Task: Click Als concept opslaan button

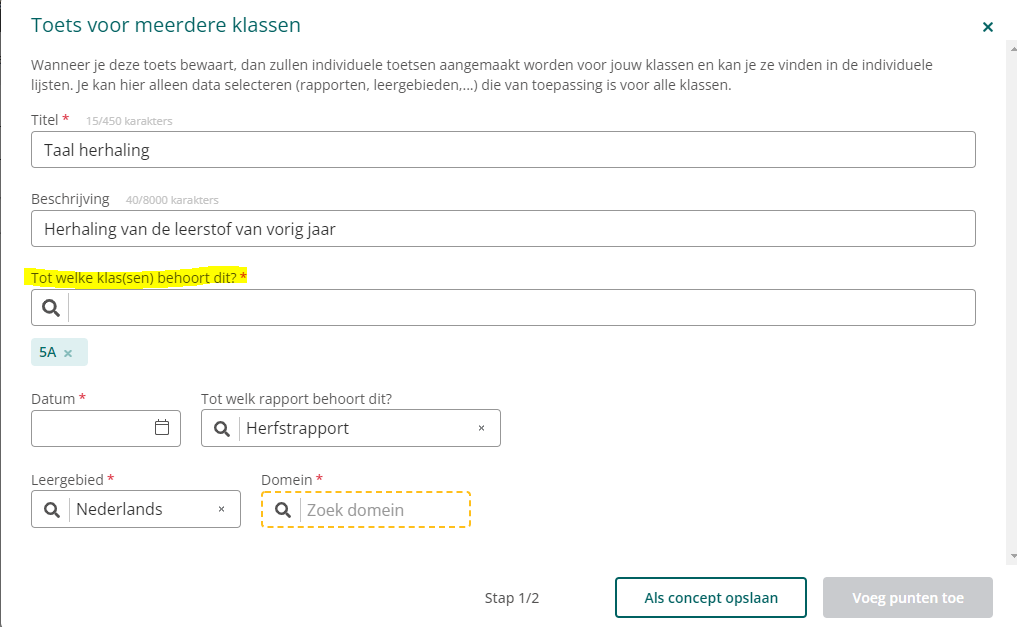Action: 710,597
